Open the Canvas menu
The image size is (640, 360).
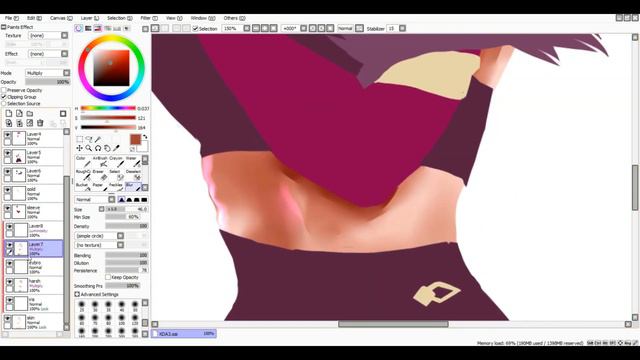pyautogui.click(x=61, y=18)
